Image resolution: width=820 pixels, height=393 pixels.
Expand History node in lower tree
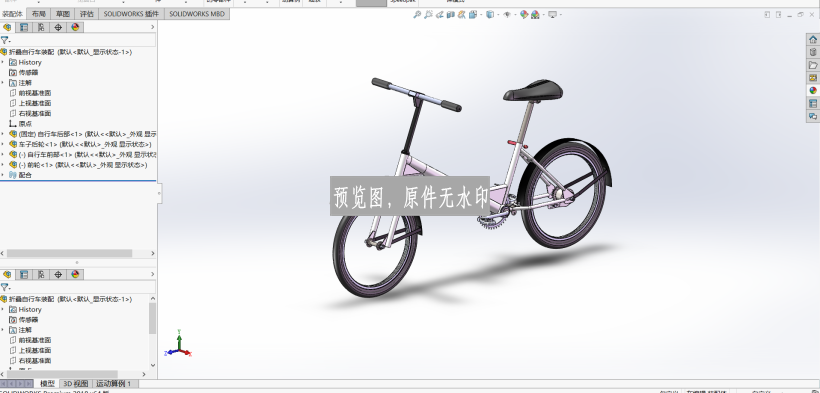(3, 309)
